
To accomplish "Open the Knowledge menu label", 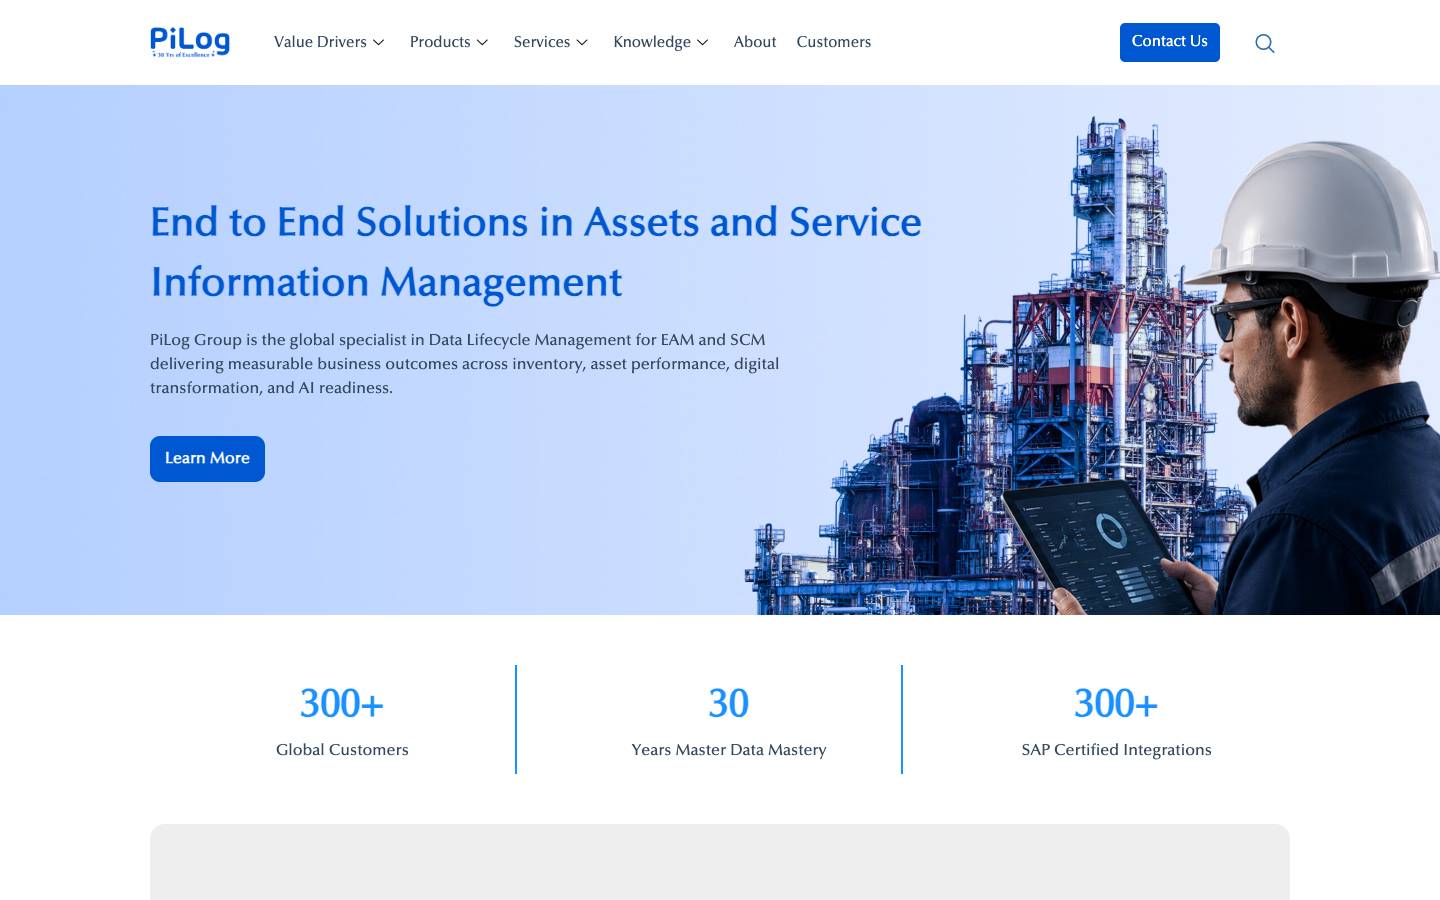I will (x=652, y=42).
